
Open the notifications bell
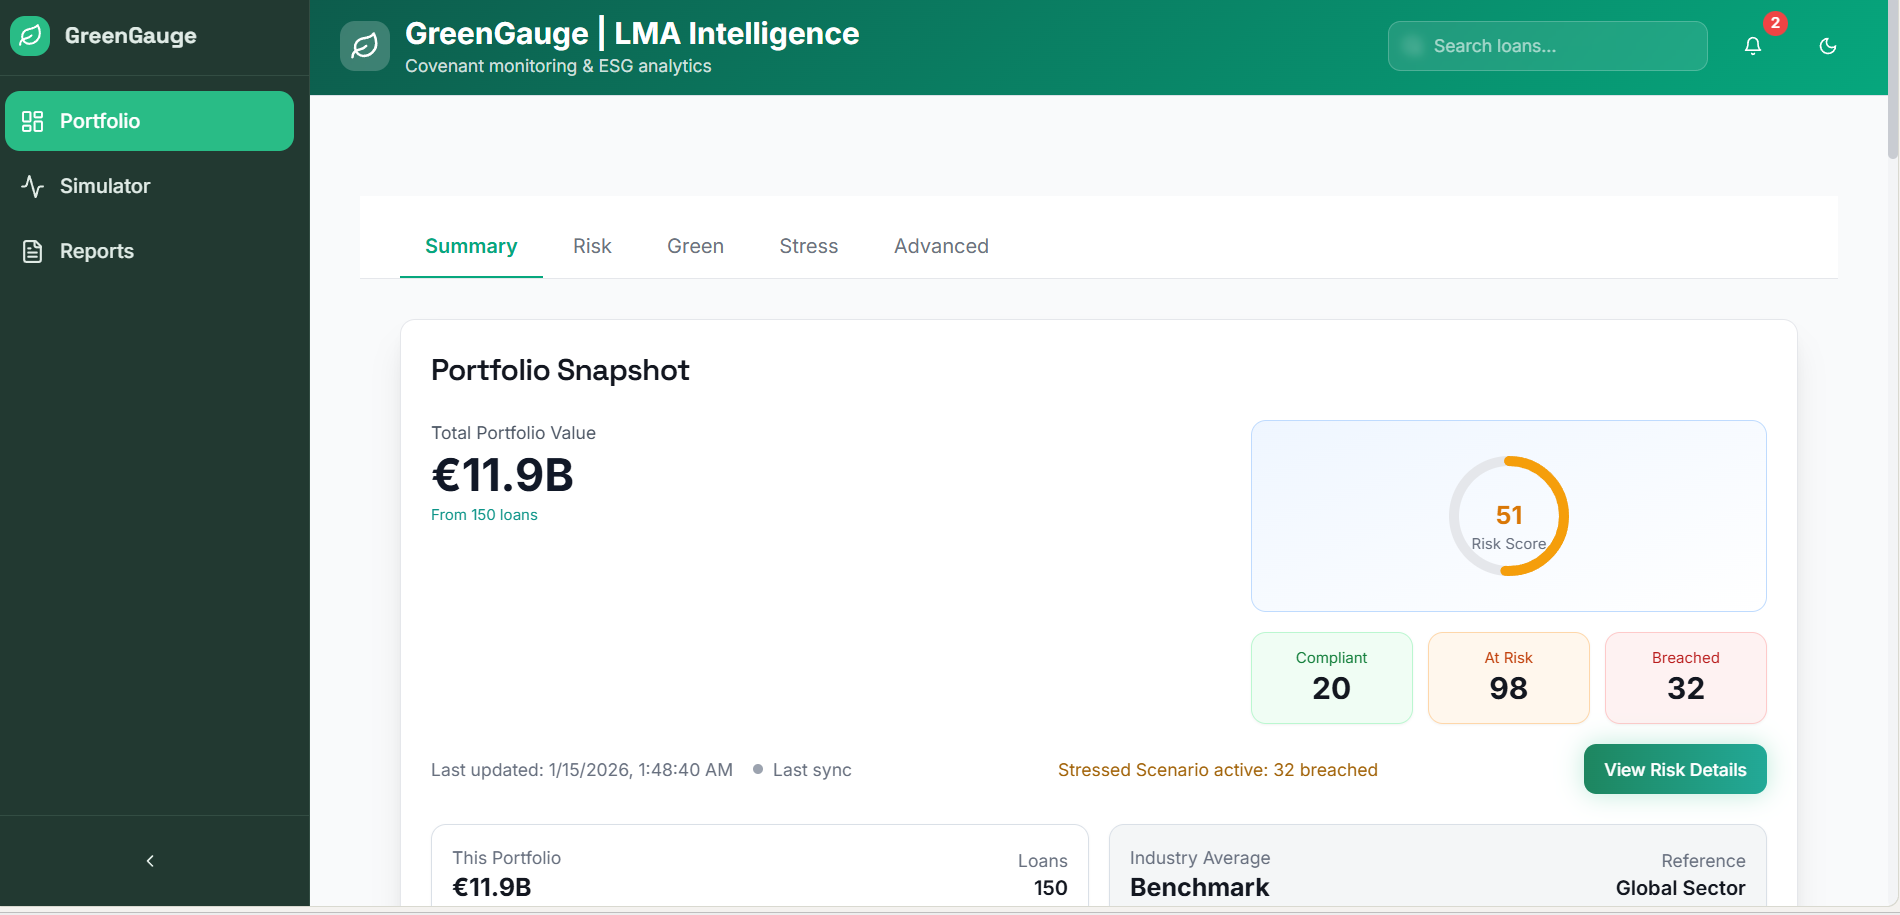pos(1752,46)
